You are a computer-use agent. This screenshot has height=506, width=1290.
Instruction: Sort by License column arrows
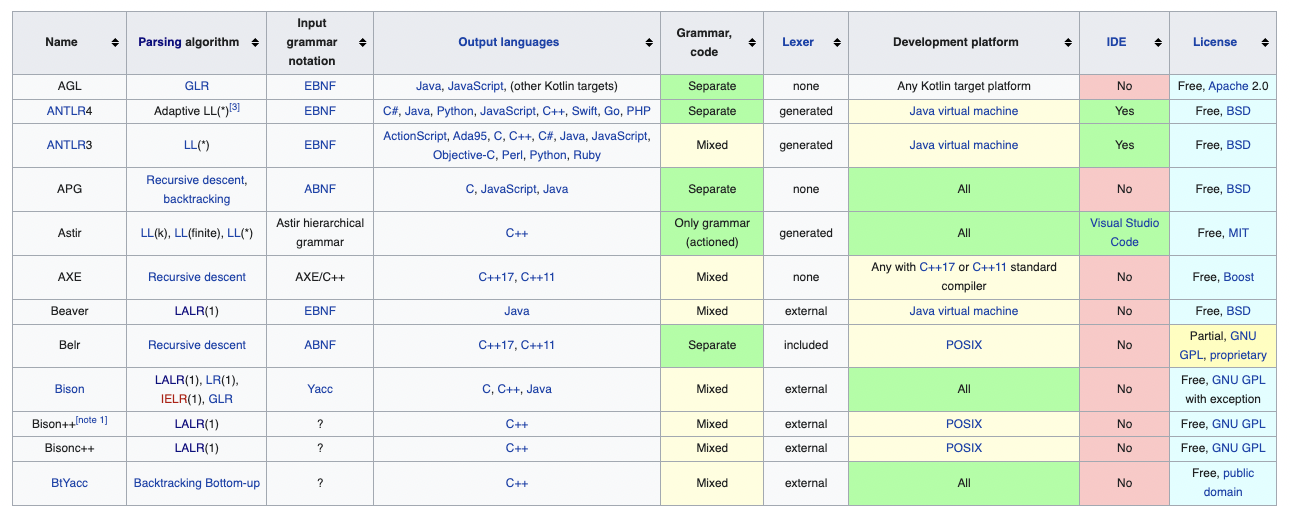click(x=1266, y=43)
